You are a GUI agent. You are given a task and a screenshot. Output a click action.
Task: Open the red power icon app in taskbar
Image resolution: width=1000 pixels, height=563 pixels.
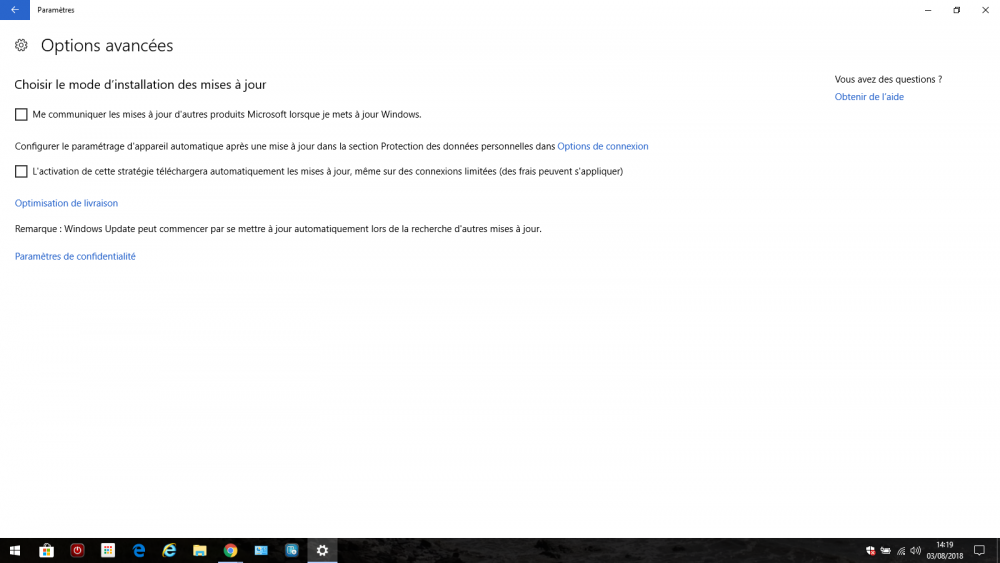click(x=77, y=550)
